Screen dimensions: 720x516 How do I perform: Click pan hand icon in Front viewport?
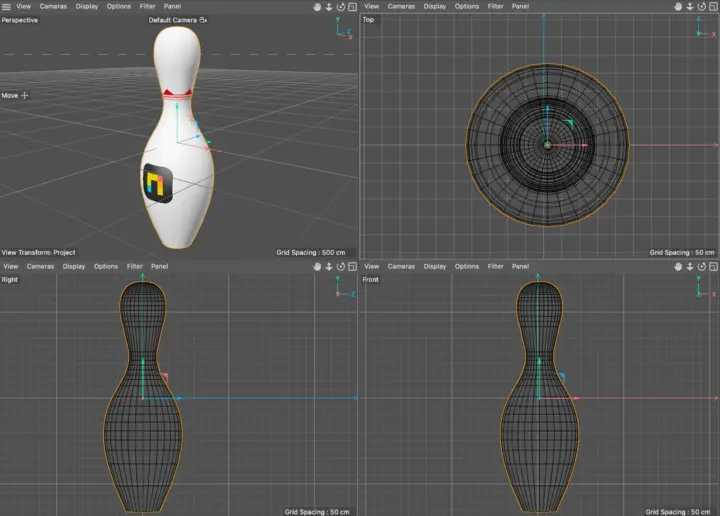pos(678,267)
